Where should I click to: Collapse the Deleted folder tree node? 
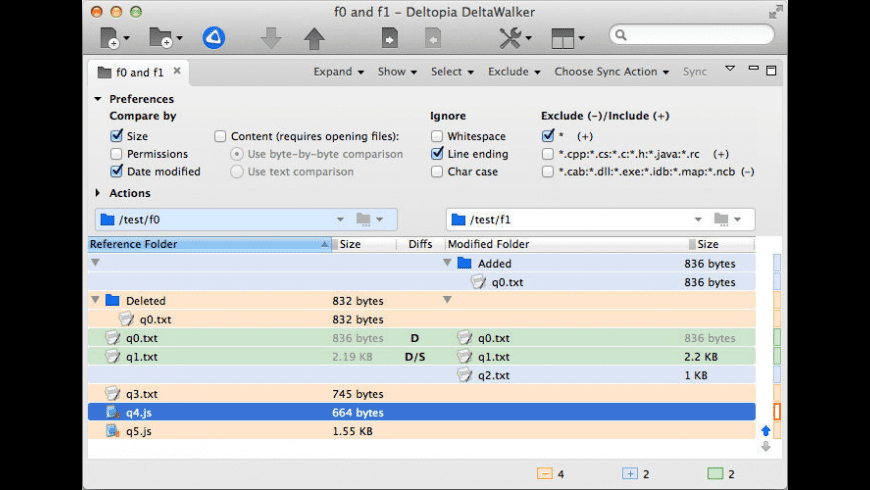[96, 300]
